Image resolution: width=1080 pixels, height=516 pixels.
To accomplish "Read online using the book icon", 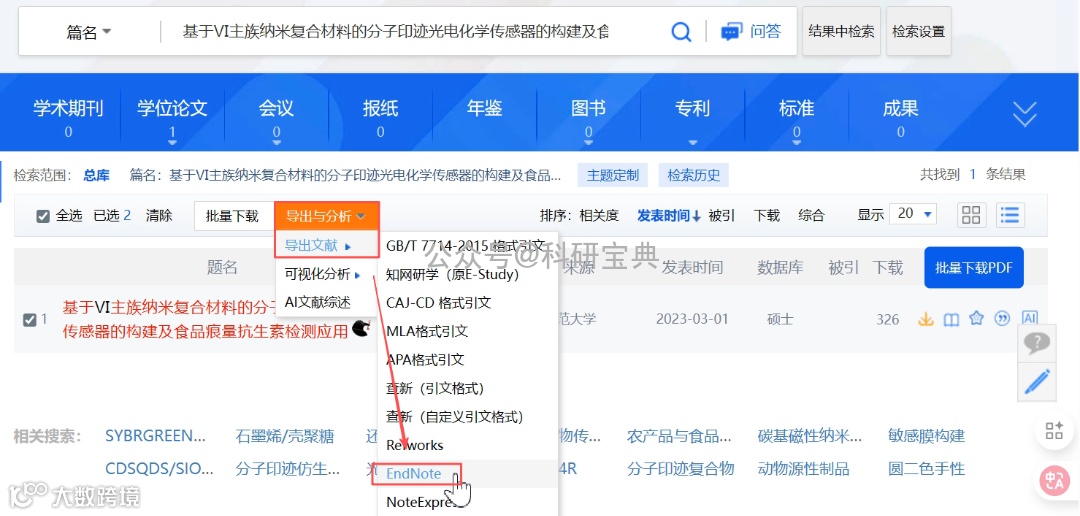I will [x=951, y=319].
